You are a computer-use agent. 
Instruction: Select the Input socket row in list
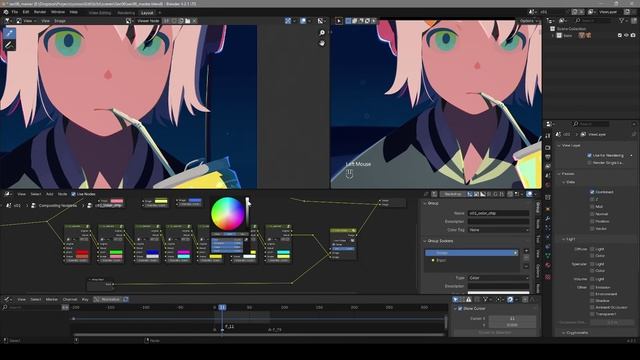471,260
